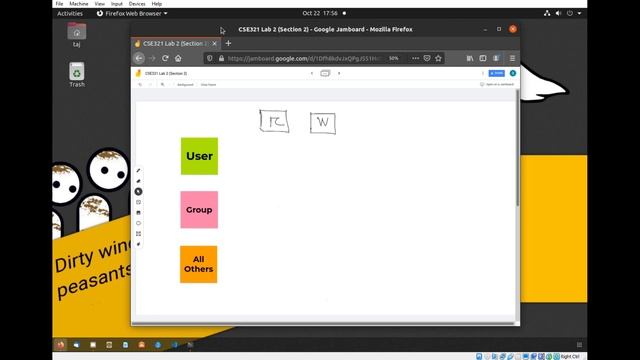Click the Redo arrow in Jamboard
The image size is (640, 360).
tap(150, 84)
